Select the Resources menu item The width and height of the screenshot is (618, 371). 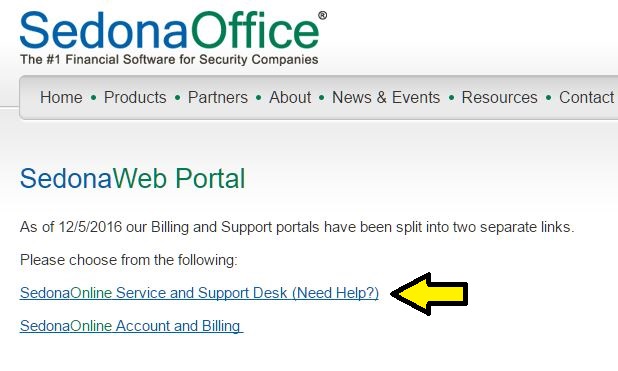[x=499, y=97]
